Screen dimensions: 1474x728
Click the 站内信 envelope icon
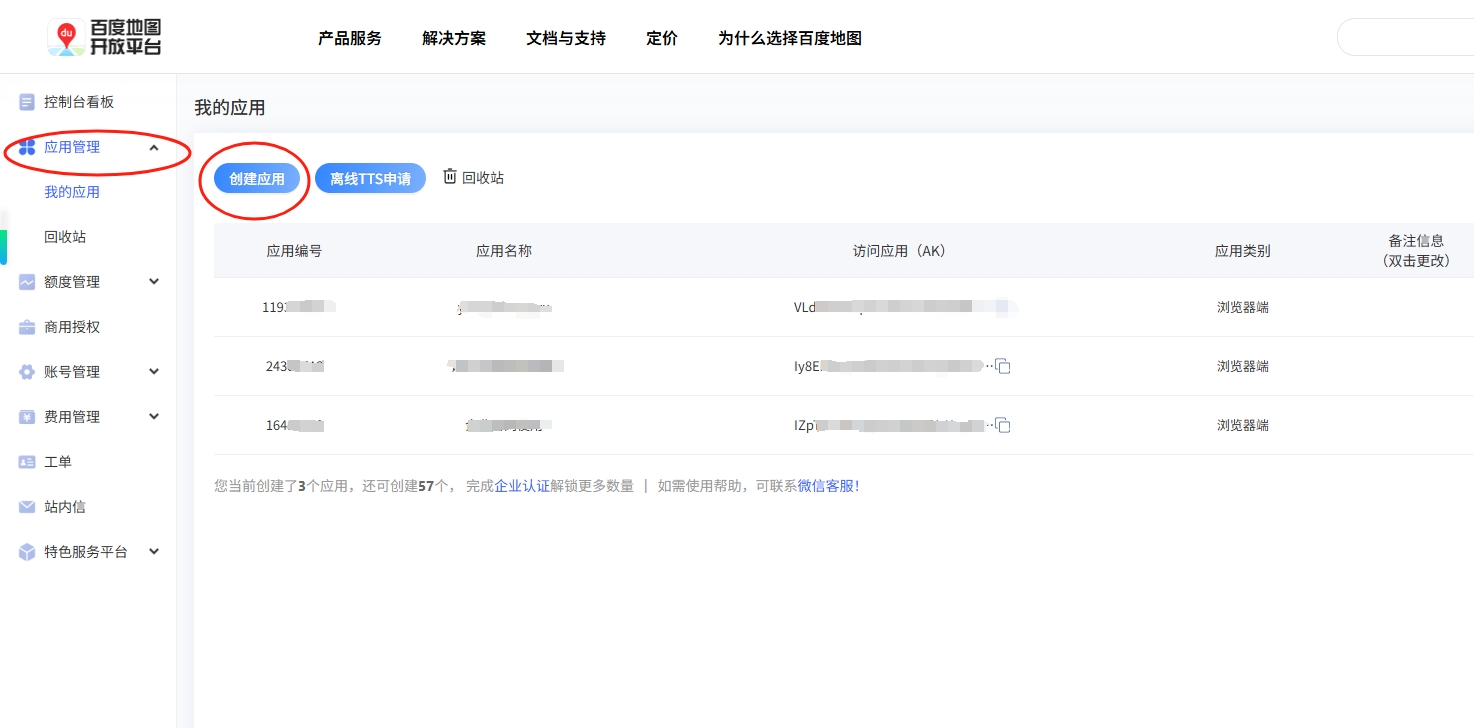click(27, 507)
